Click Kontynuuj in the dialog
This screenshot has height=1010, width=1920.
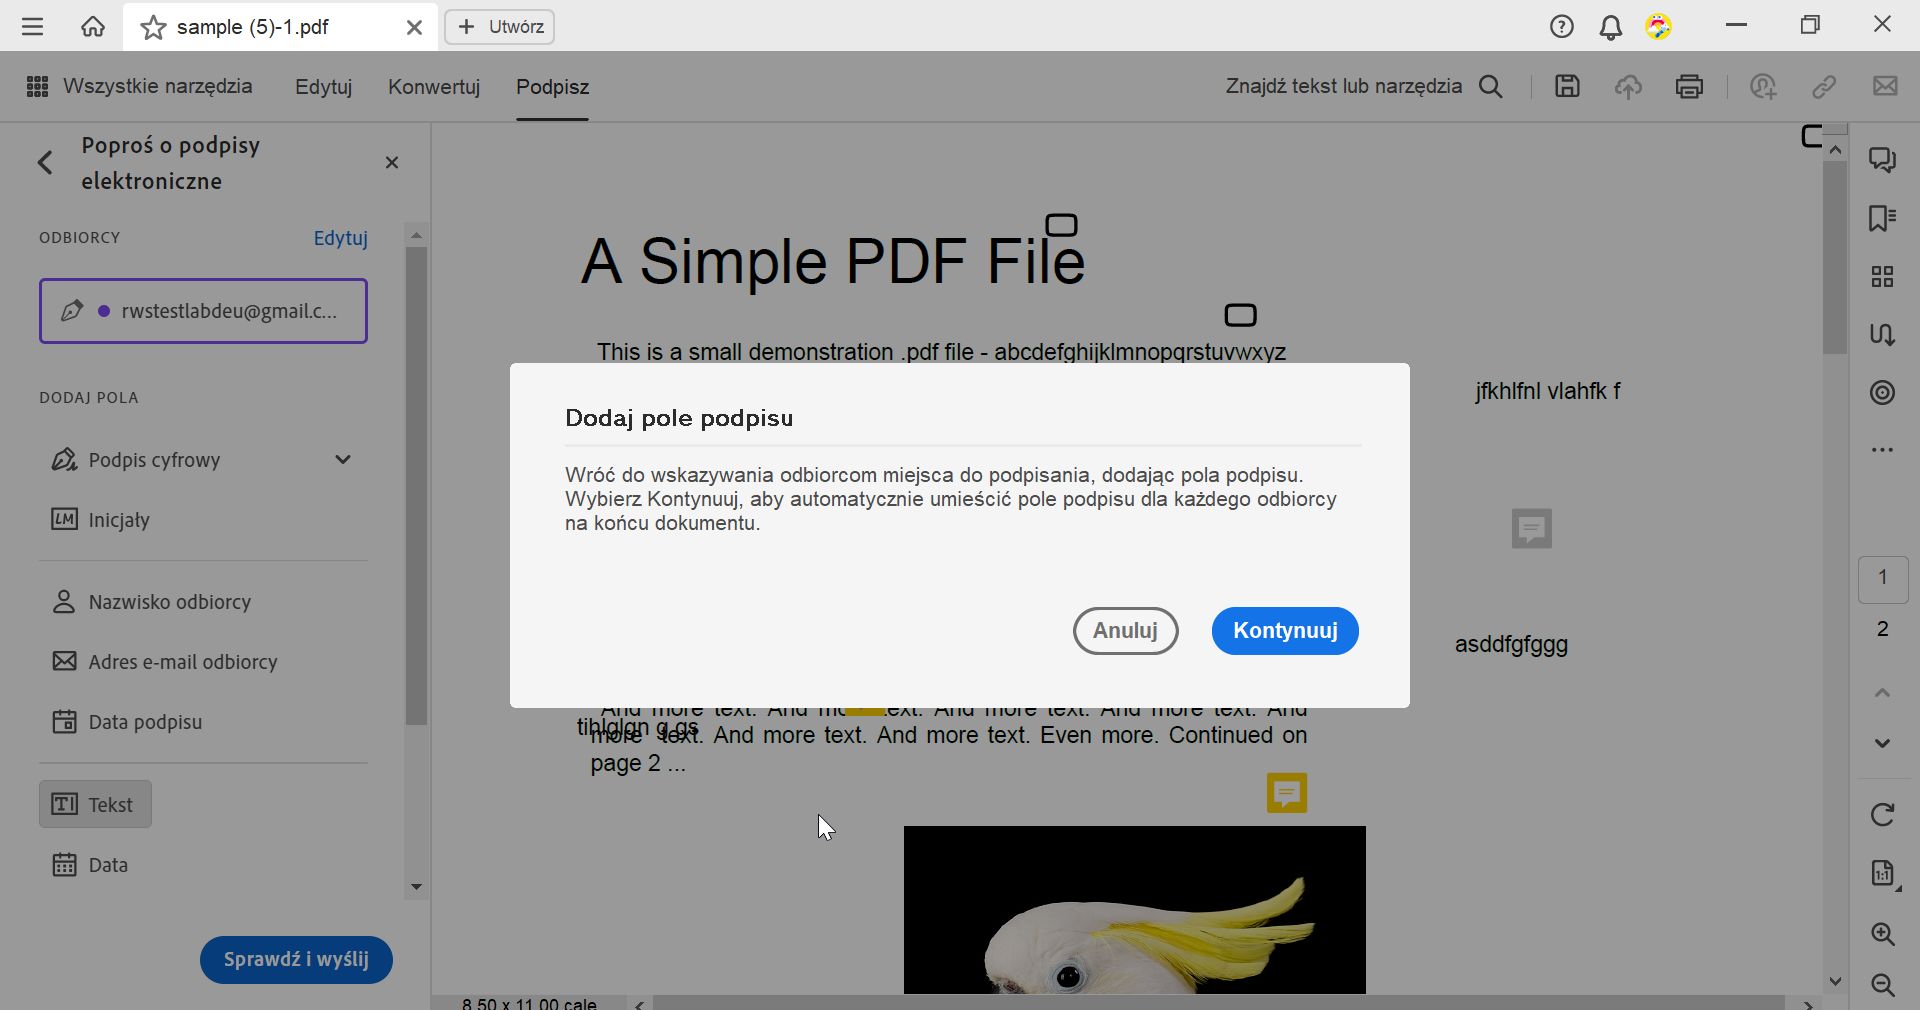point(1285,631)
